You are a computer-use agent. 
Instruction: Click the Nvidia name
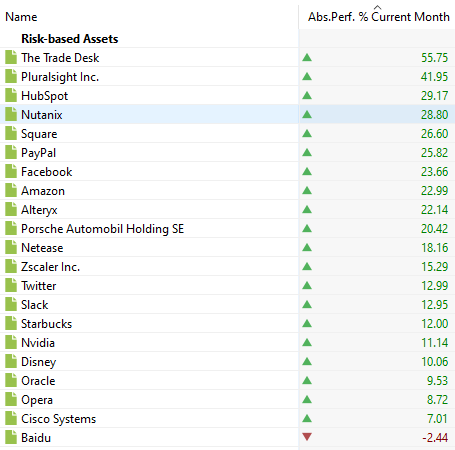(38, 343)
